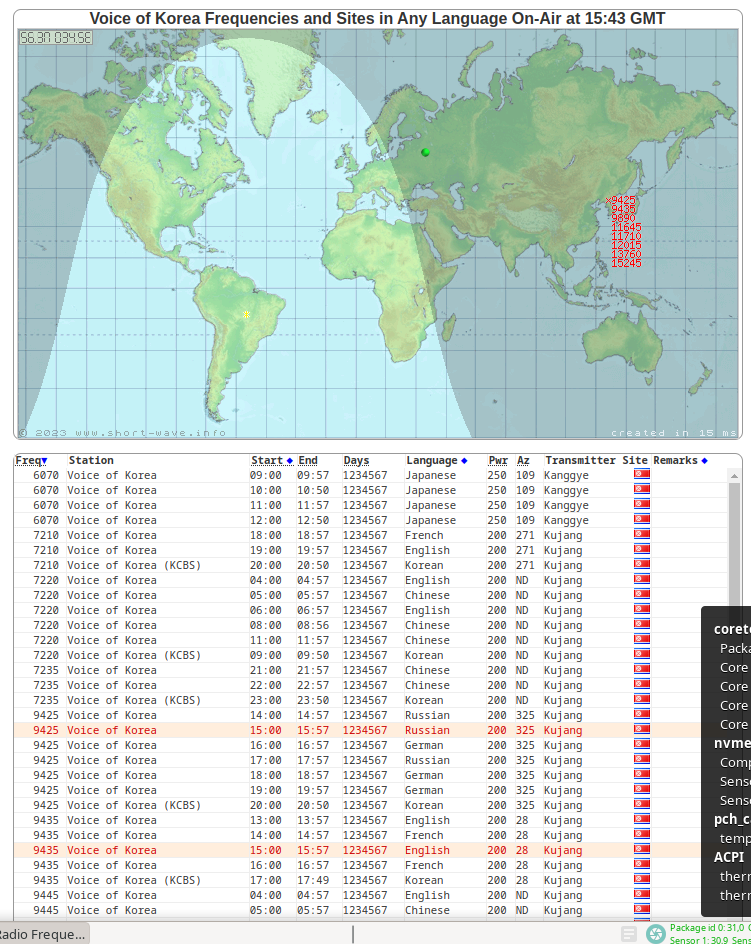The height and width of the screenshot is (944, 751).
Task: Click the 9890 frequency label on the map
Action: tap(623, 218)
